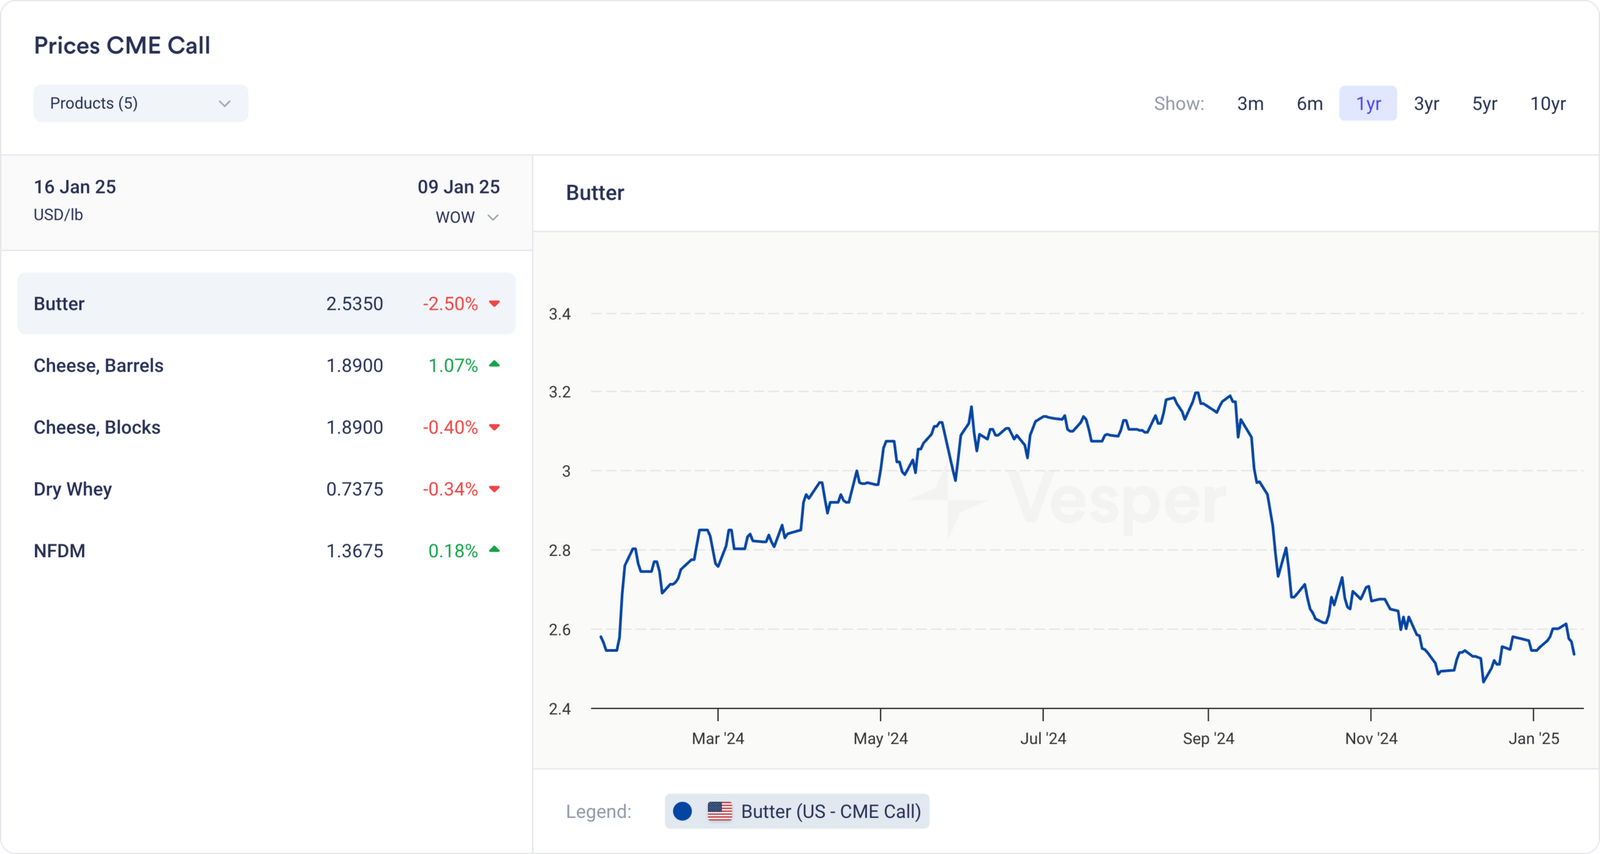This screenshot has height=854, width=1600.
Task: Select the NFDM product row
Action: pyautogui.click(x=266, y=551)
